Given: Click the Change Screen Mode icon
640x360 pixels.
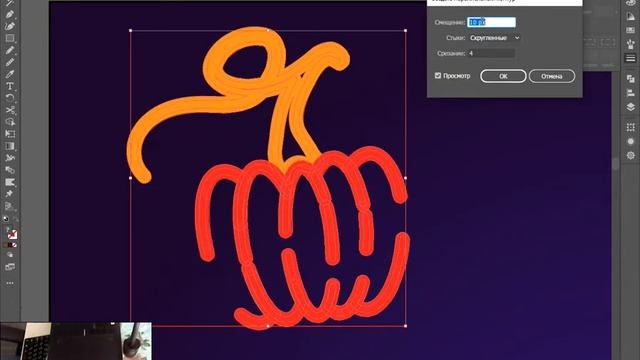Looking at the screenshot, I should click(x=10, y=267).
